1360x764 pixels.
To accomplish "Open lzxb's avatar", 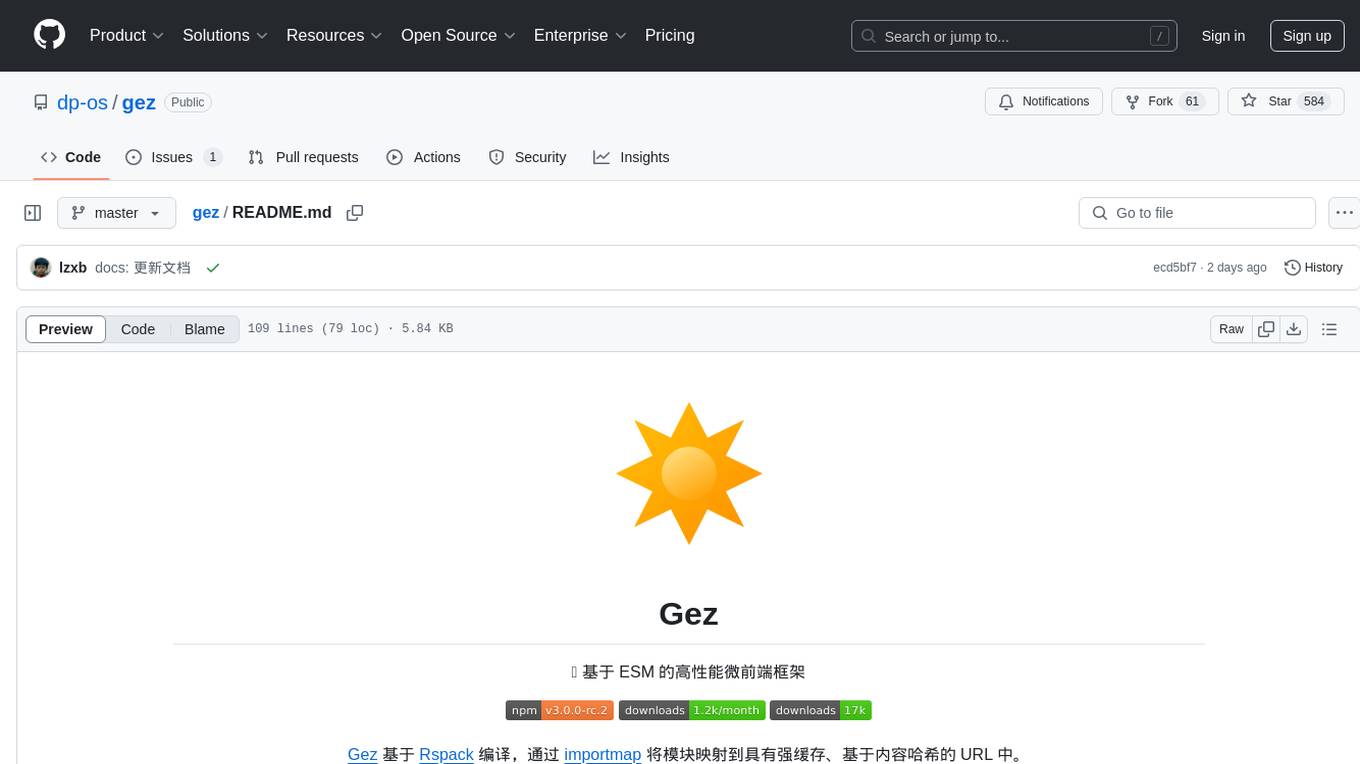I will (x=41, y=268).
